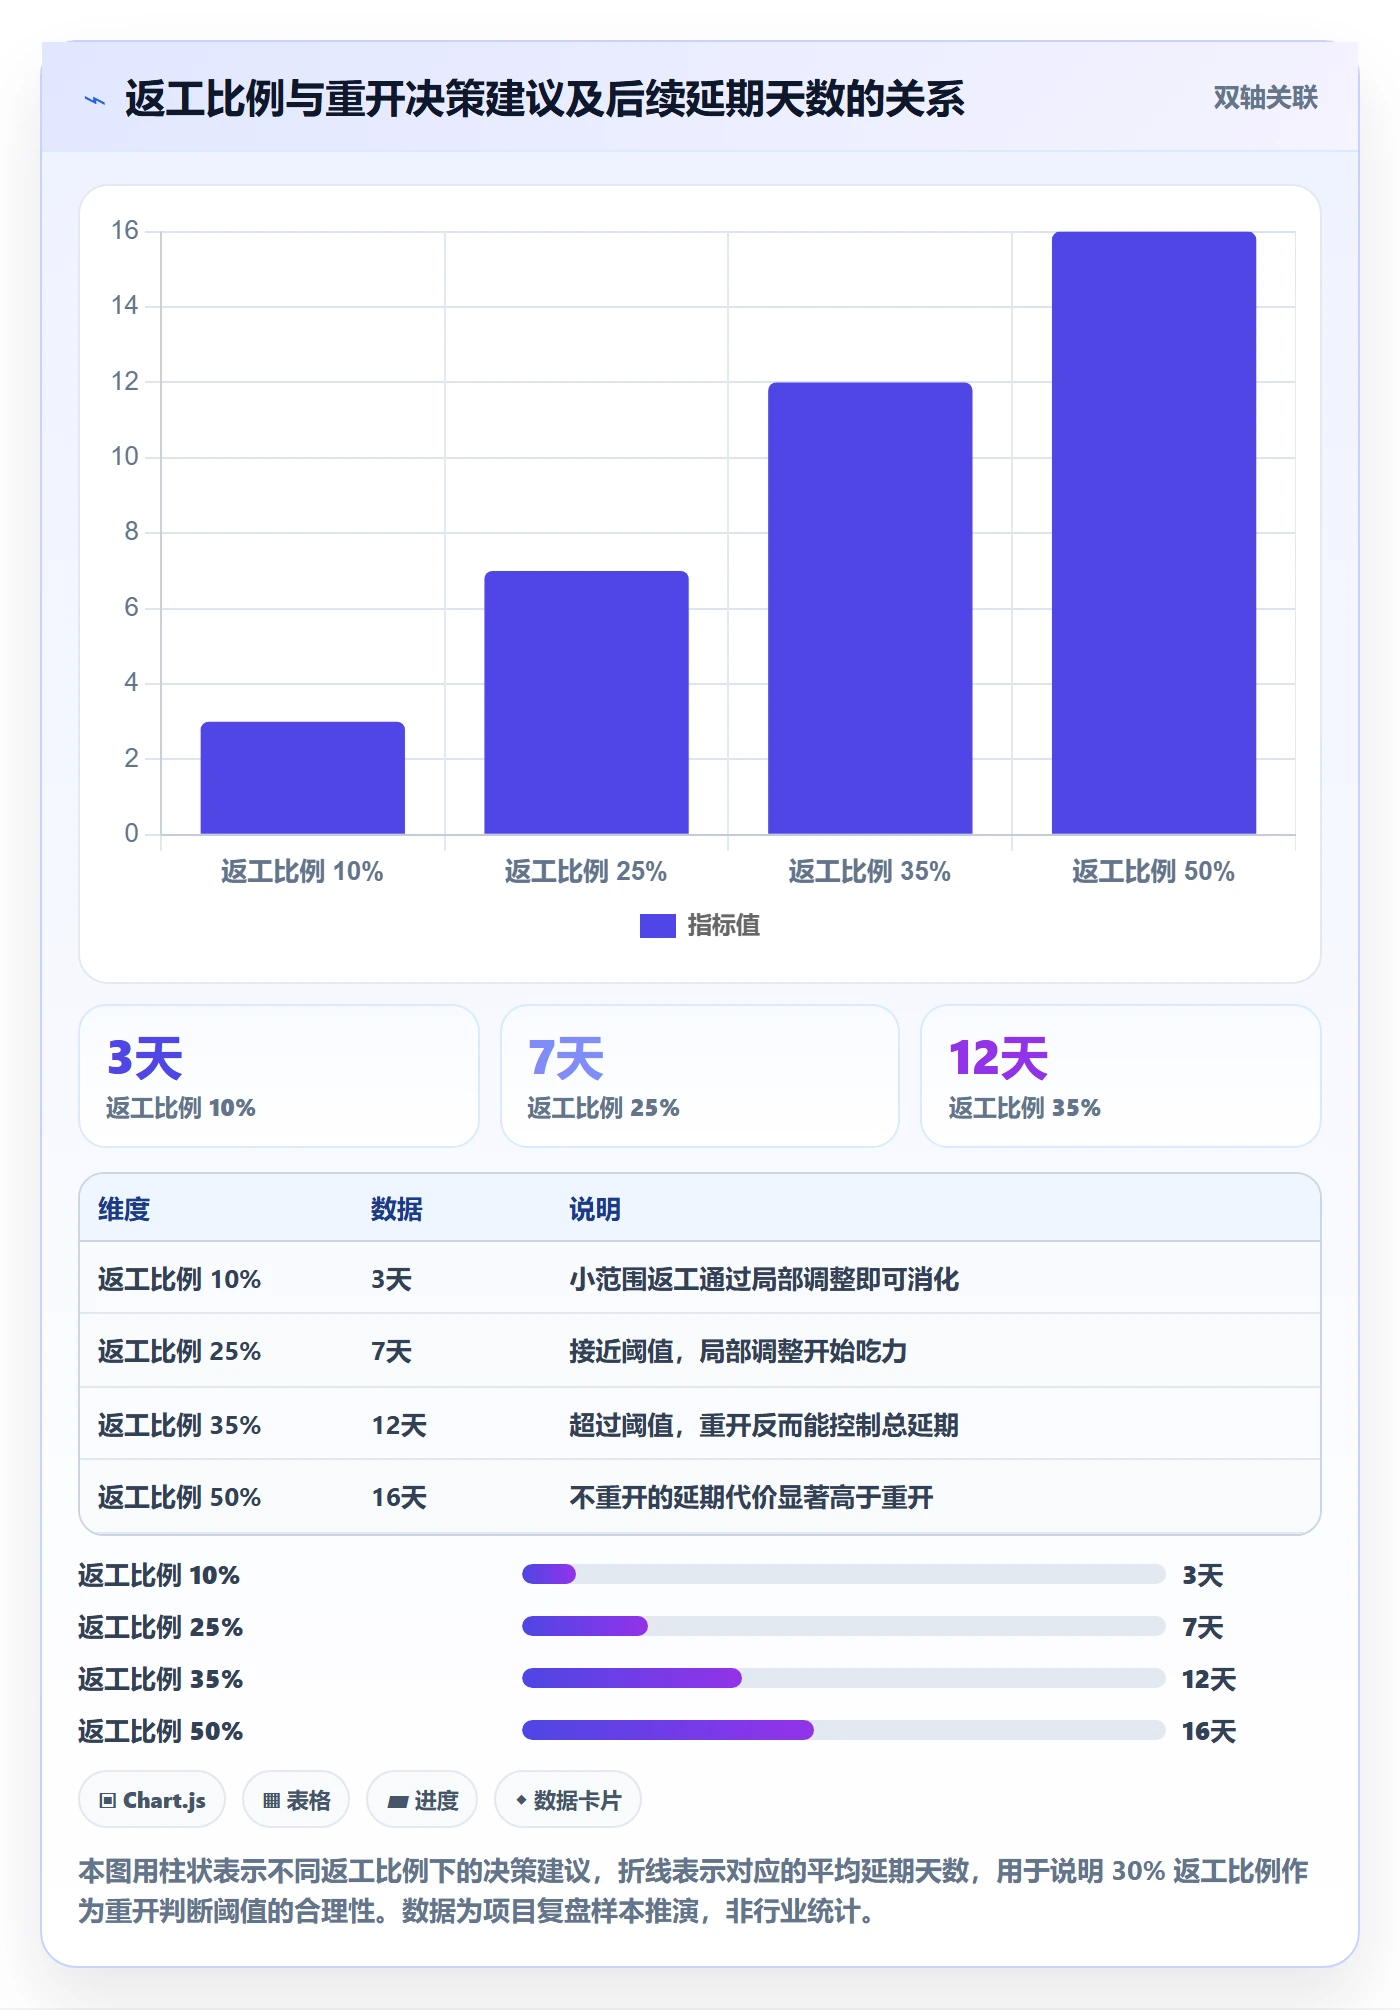
Task: Toggle the 指标值 legend label
Action: [x=724, y=926]
